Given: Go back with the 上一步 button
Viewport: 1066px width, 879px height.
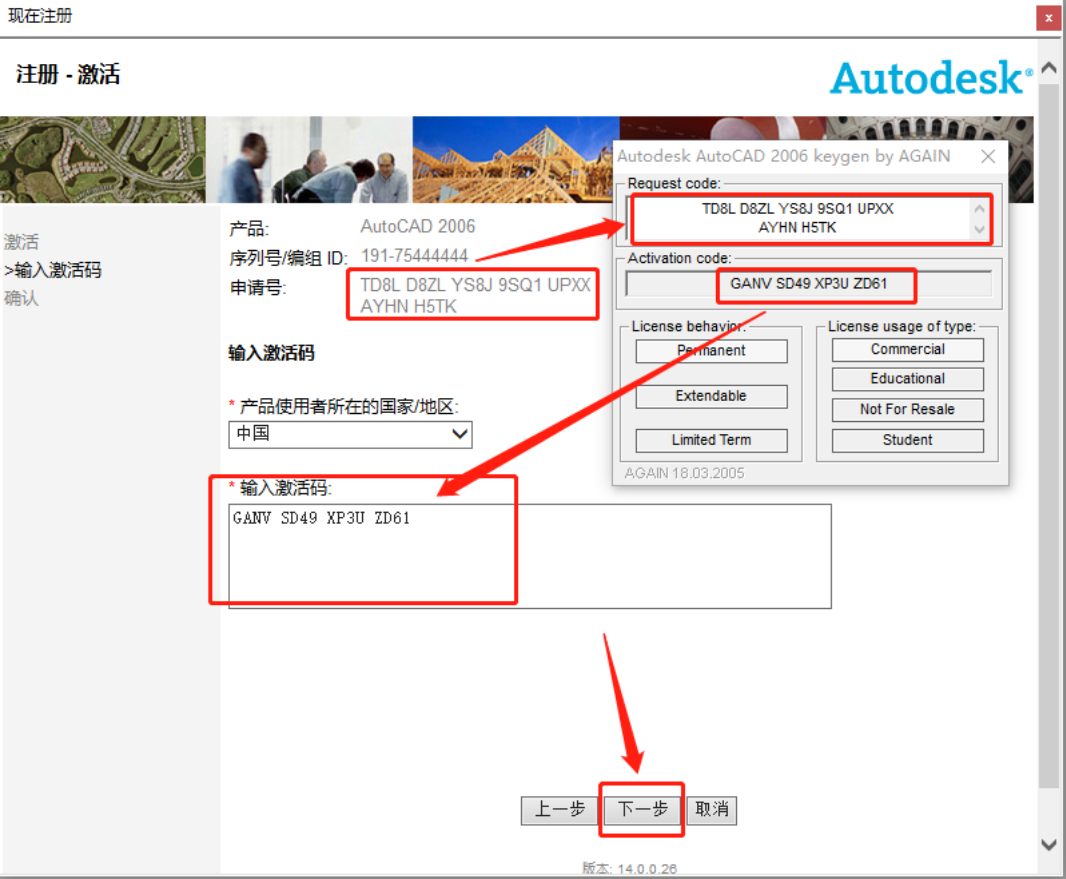Looking at the screenshot, I should (559, 809).
